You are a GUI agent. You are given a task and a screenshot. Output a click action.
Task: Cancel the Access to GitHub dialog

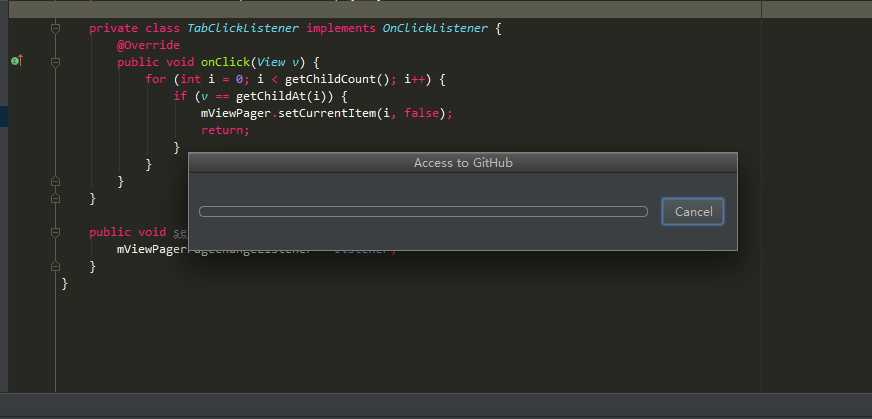[692, 211]
